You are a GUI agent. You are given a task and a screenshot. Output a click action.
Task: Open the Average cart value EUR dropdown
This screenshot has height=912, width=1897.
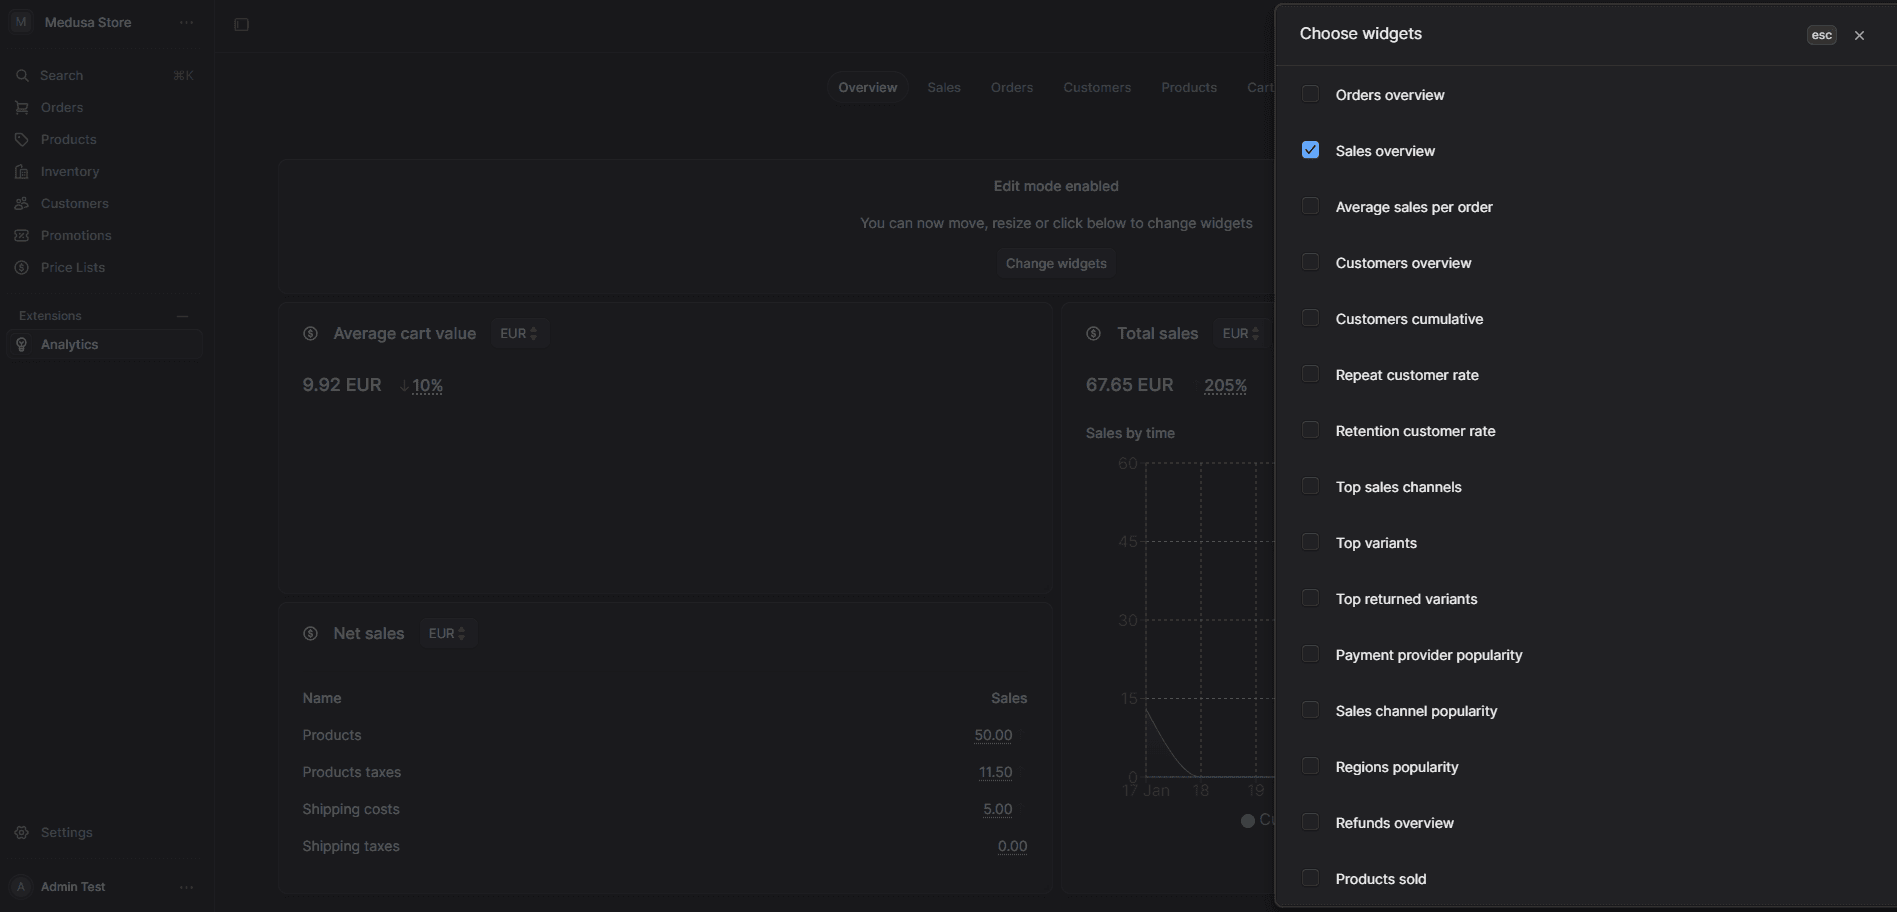(x=518, y=334)
